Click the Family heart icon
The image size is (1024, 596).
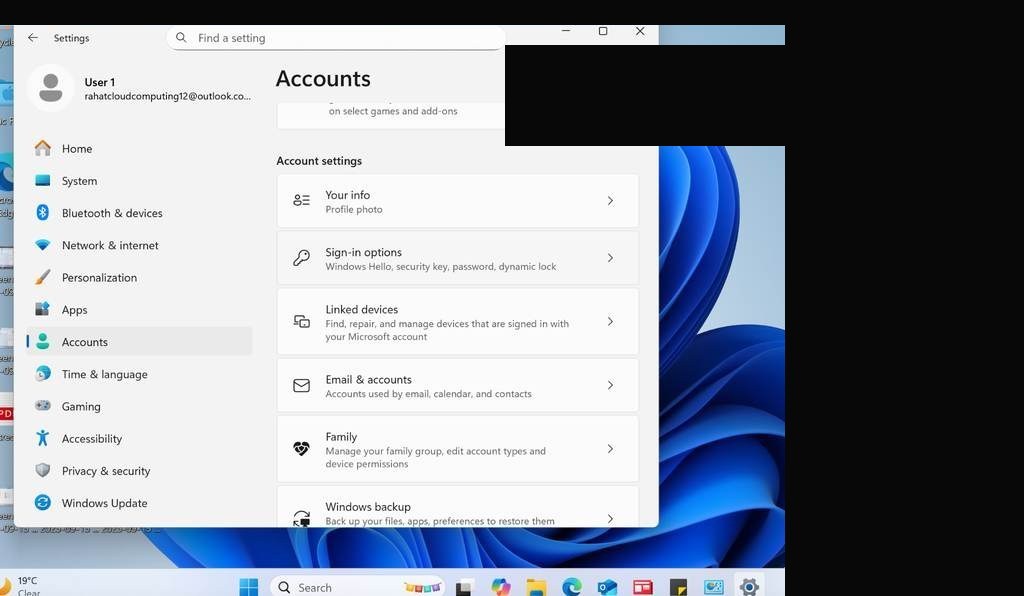point(301,448)
